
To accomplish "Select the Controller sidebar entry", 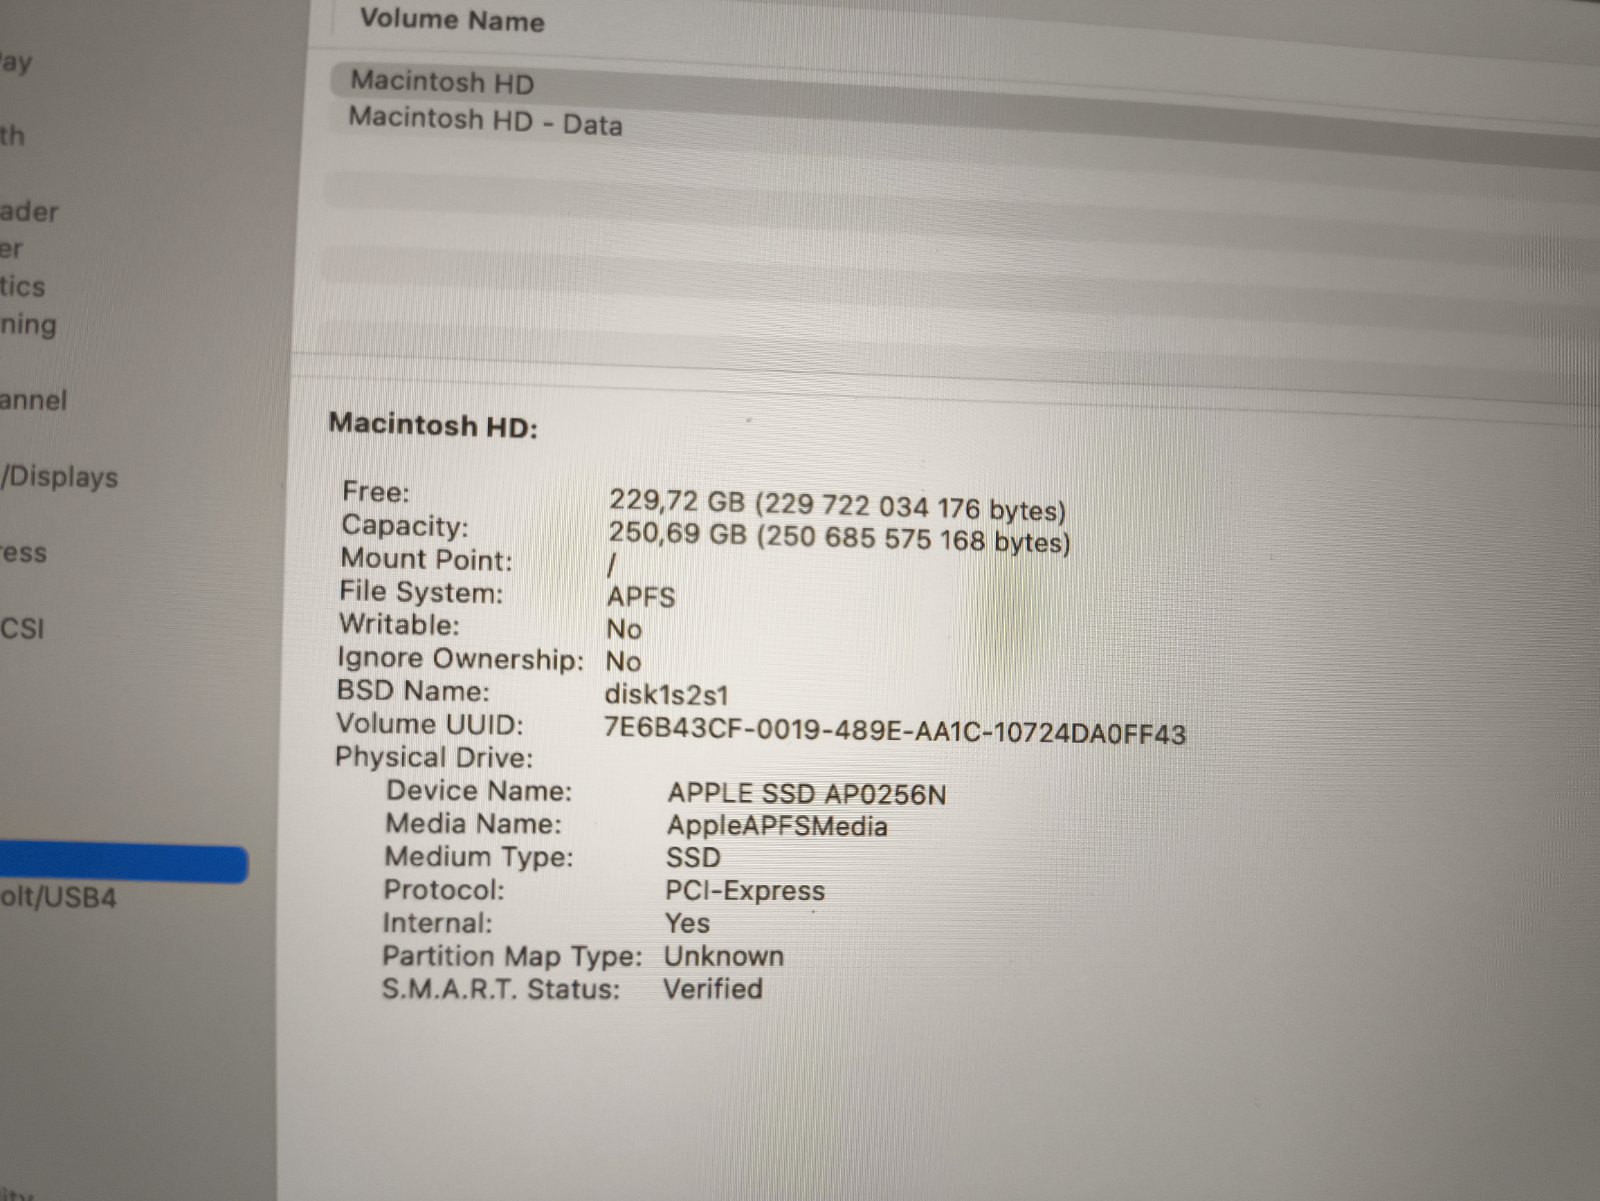I will (x=12, y=249).
